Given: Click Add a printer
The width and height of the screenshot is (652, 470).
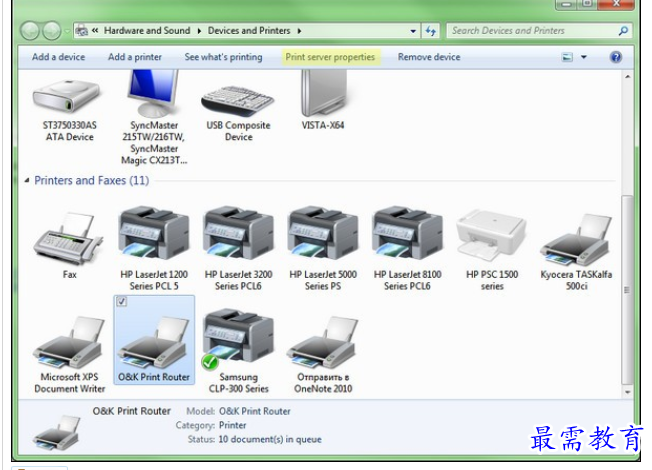Looking at the screenshot, I should tap(135, 57).
